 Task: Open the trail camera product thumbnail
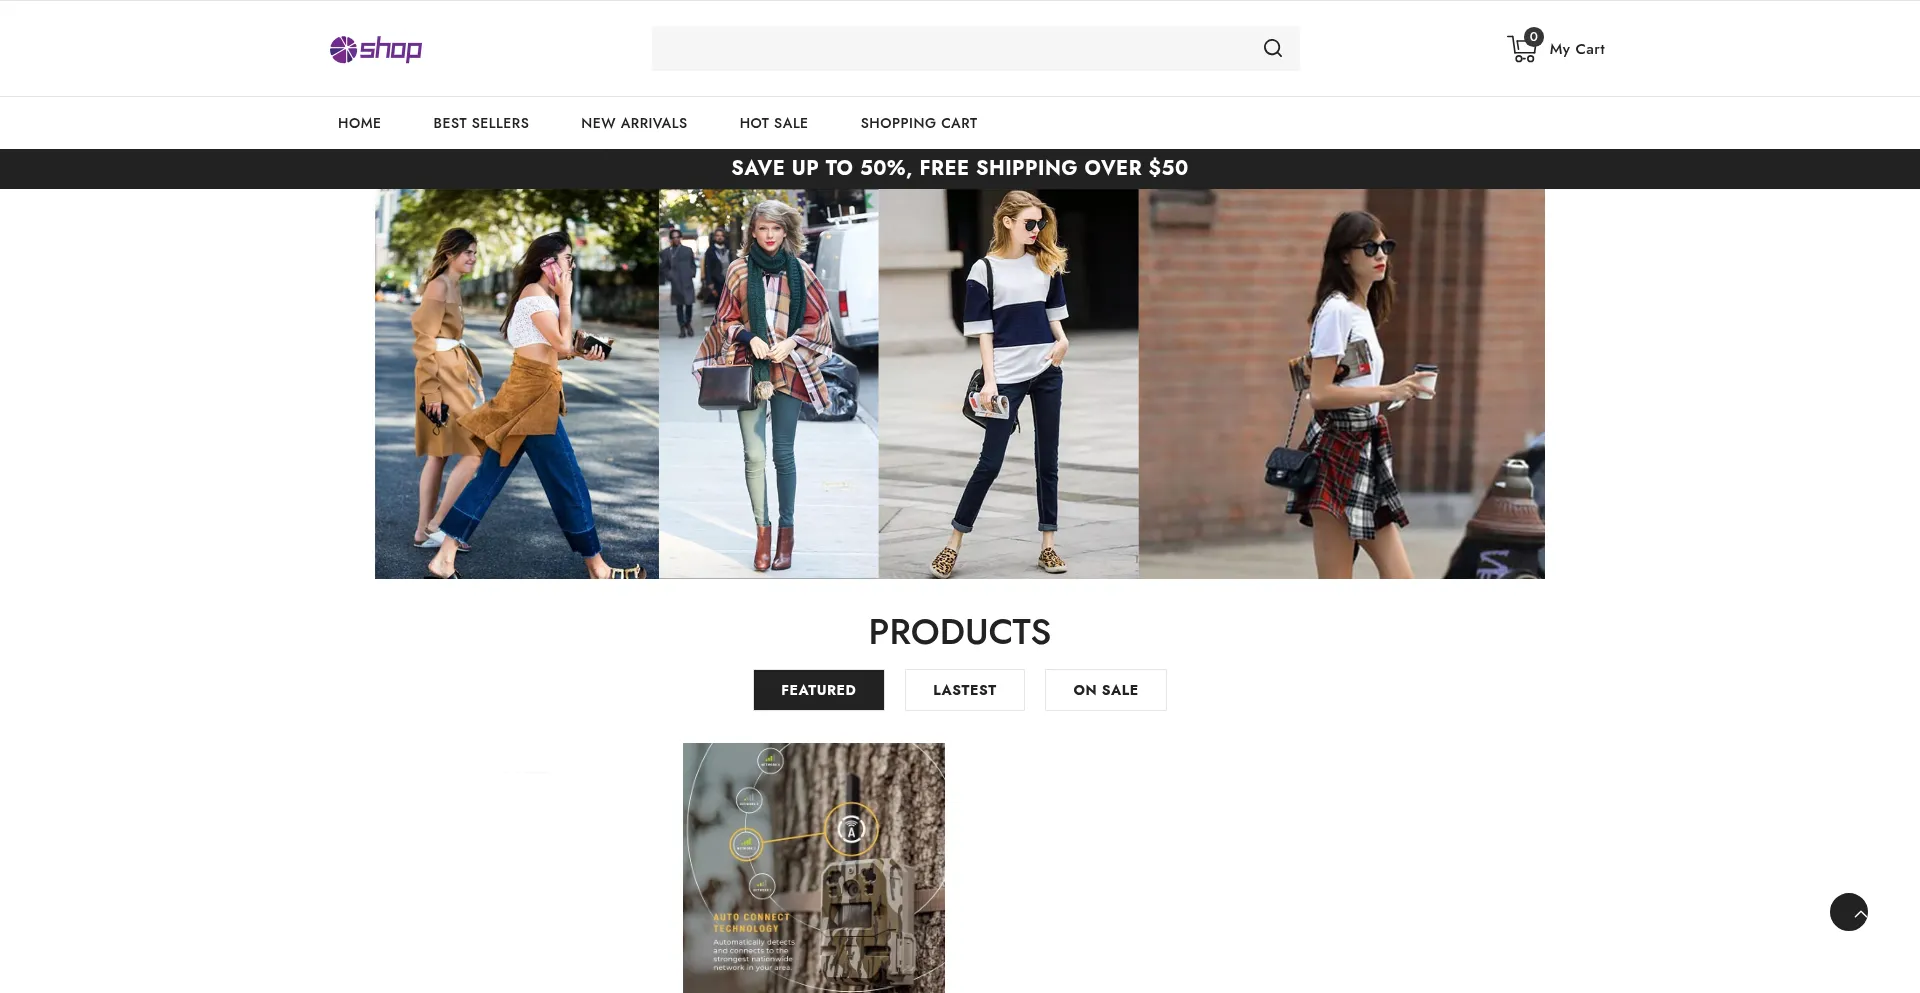(x=813, y=867)
